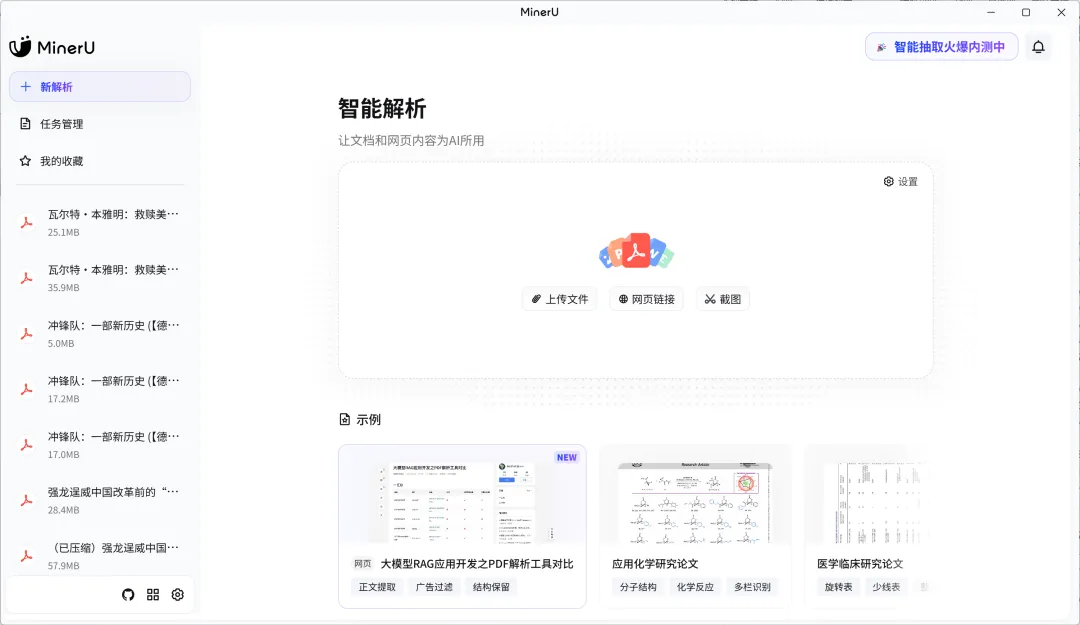
Task: Click the 多栏识别 tag
Action: pyautogui.click(x=752, y=587)
